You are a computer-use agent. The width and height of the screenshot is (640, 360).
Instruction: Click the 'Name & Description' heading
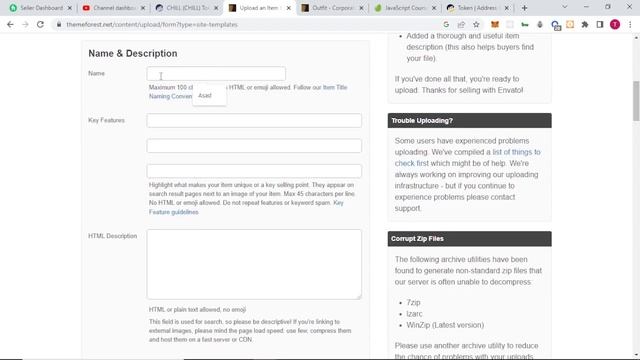[133, 53]
